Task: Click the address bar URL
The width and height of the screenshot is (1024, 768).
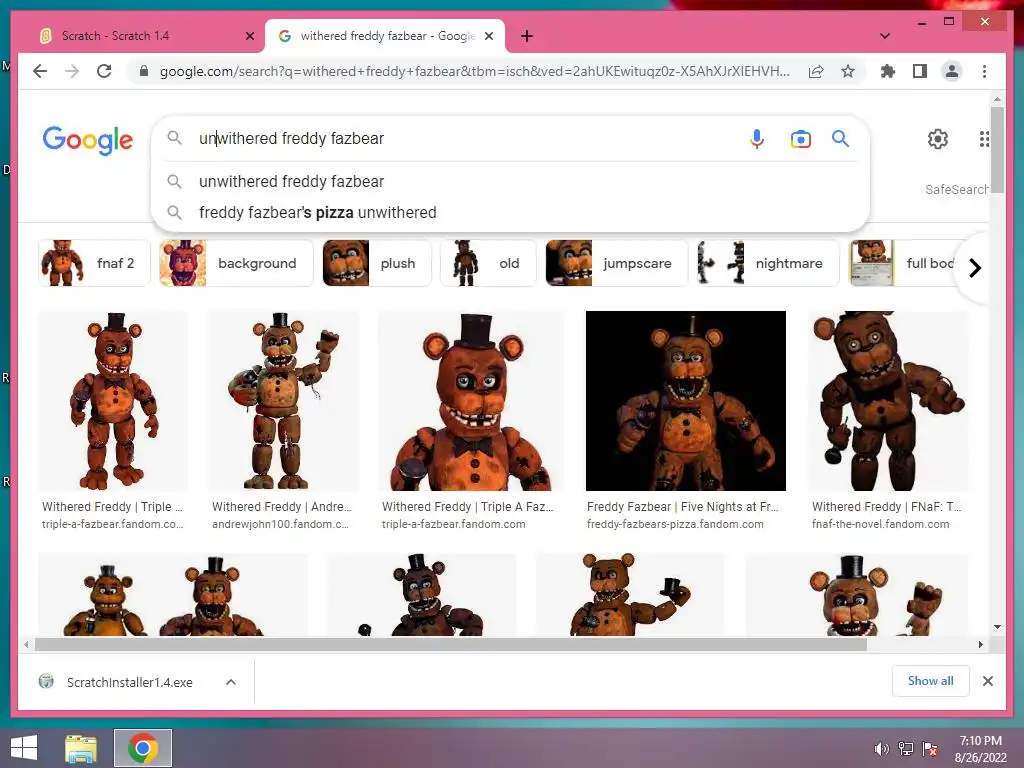Action: [x=474, y=71]
